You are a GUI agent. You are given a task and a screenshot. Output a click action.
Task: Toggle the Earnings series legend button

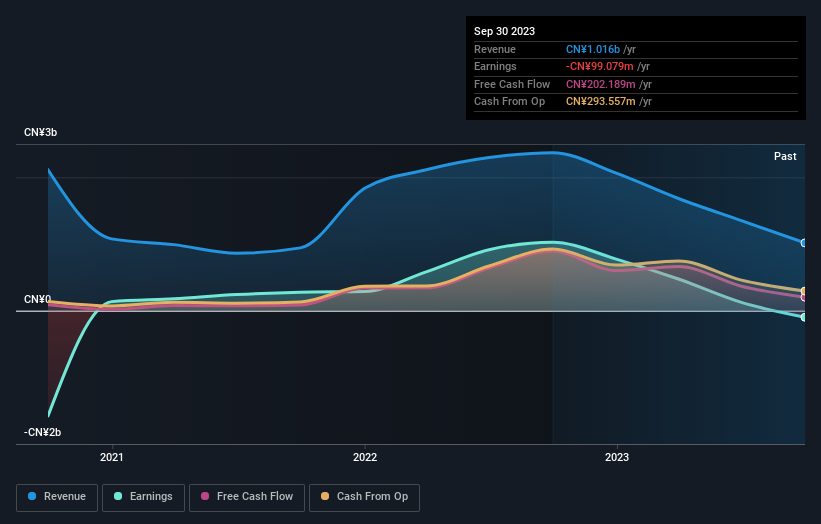click(x=143, y=497)
